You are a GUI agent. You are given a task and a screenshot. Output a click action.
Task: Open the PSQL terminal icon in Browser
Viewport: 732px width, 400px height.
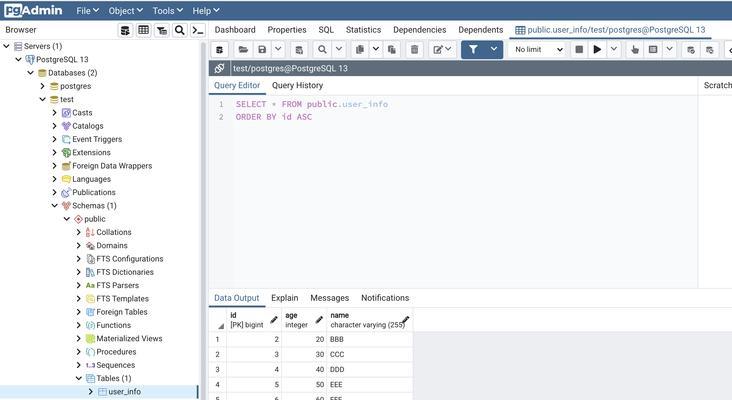[198, 30]
